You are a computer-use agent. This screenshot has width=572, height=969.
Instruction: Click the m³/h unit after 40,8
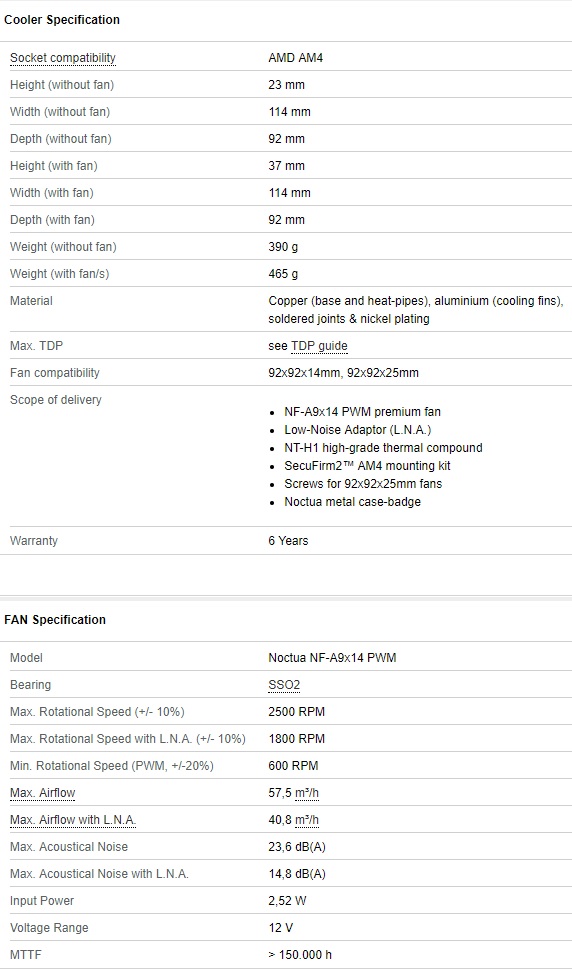point(307,819)
